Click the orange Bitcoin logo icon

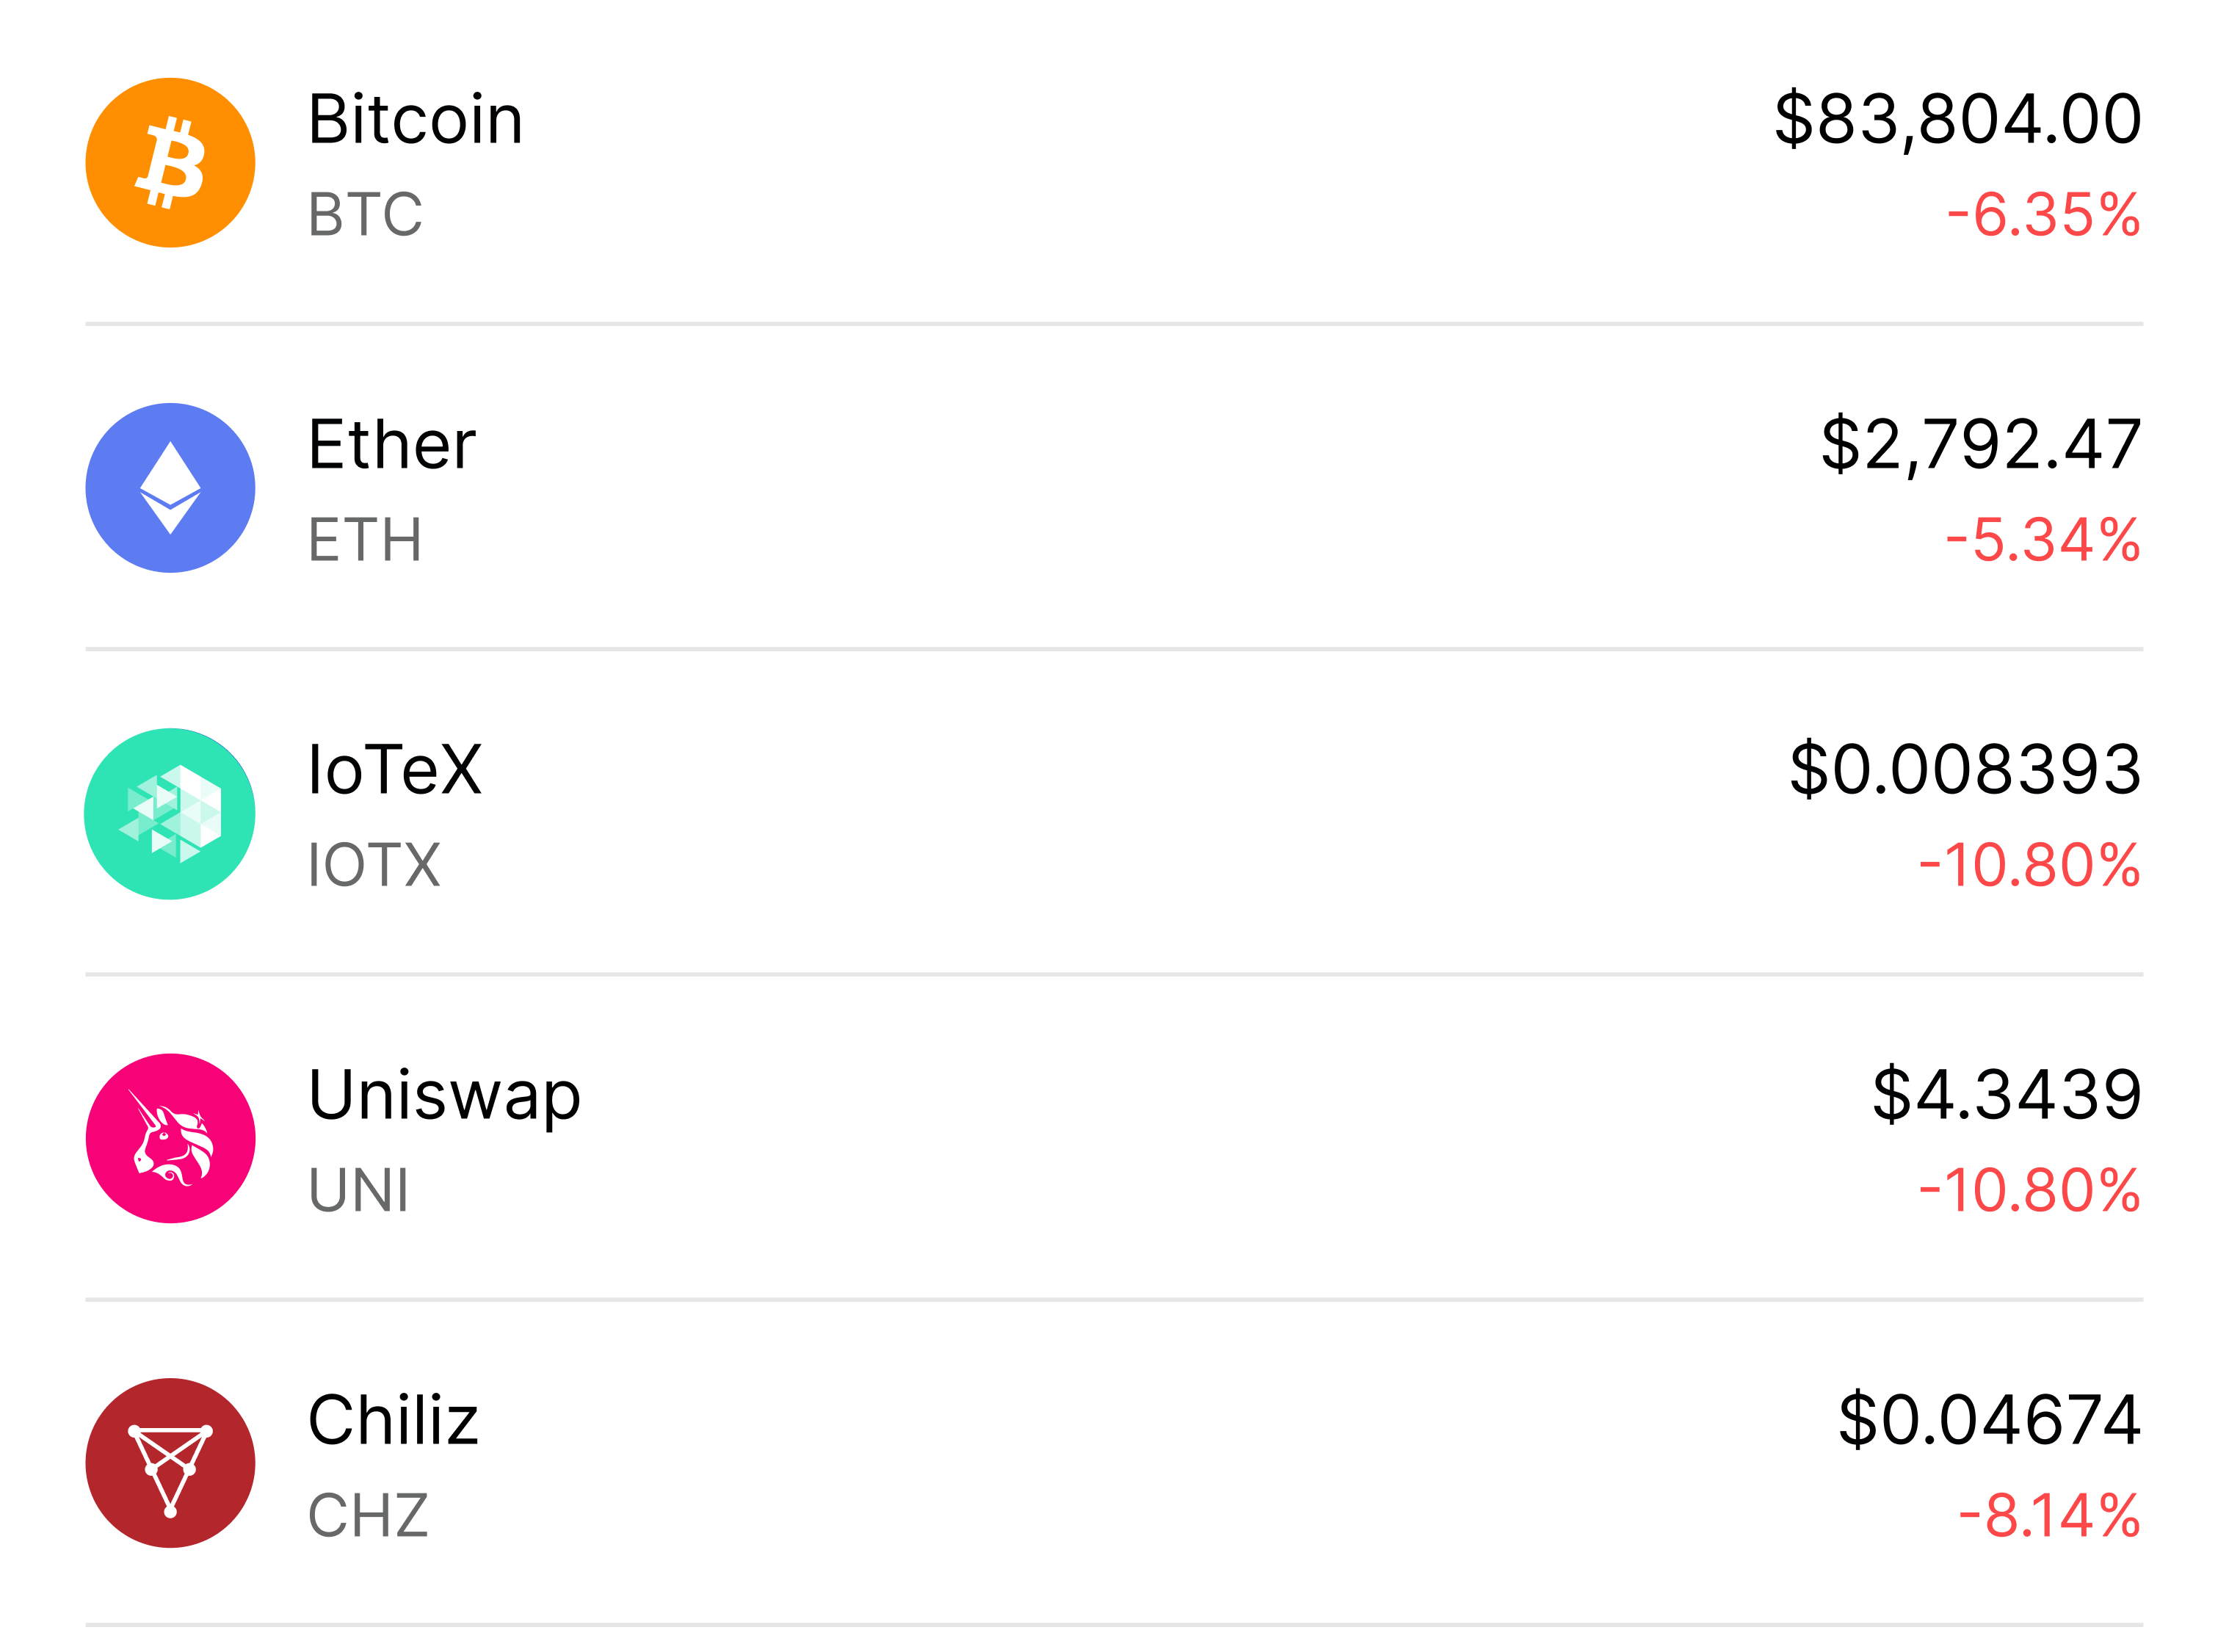point(170,163)
